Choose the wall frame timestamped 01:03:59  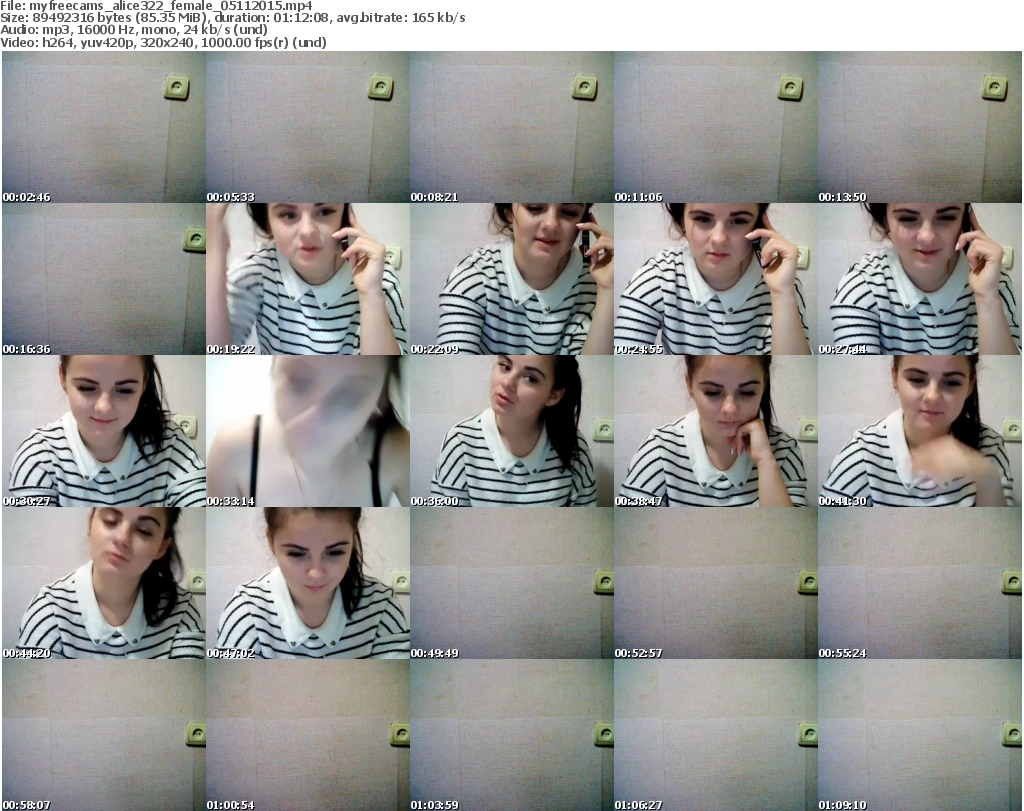tap(511, 735)
